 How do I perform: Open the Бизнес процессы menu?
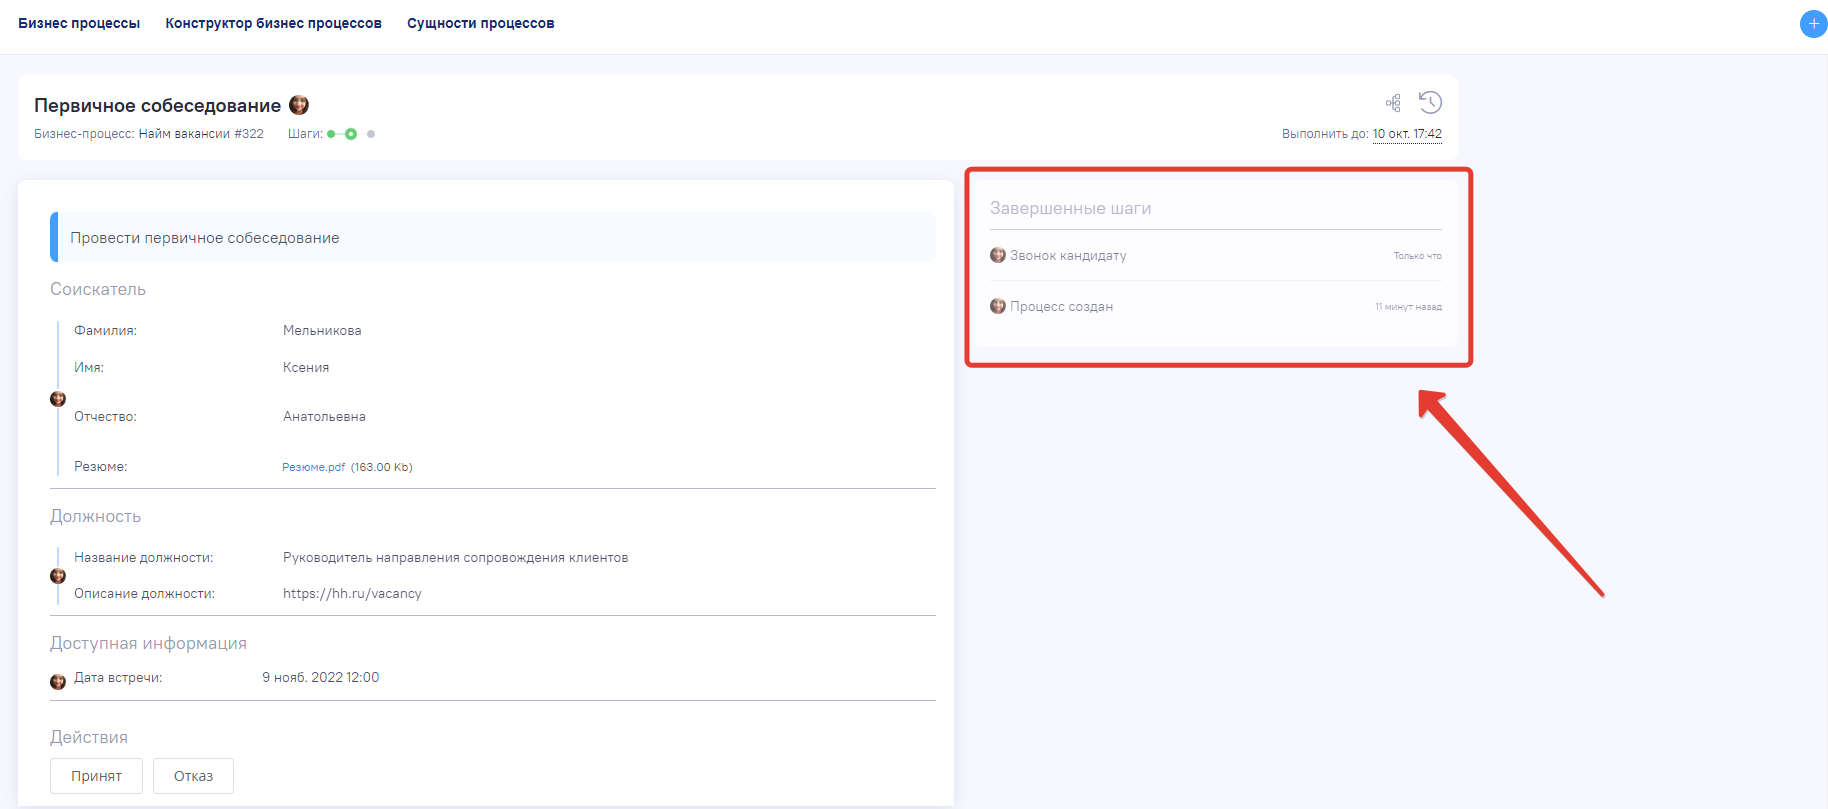click(79, 23)
